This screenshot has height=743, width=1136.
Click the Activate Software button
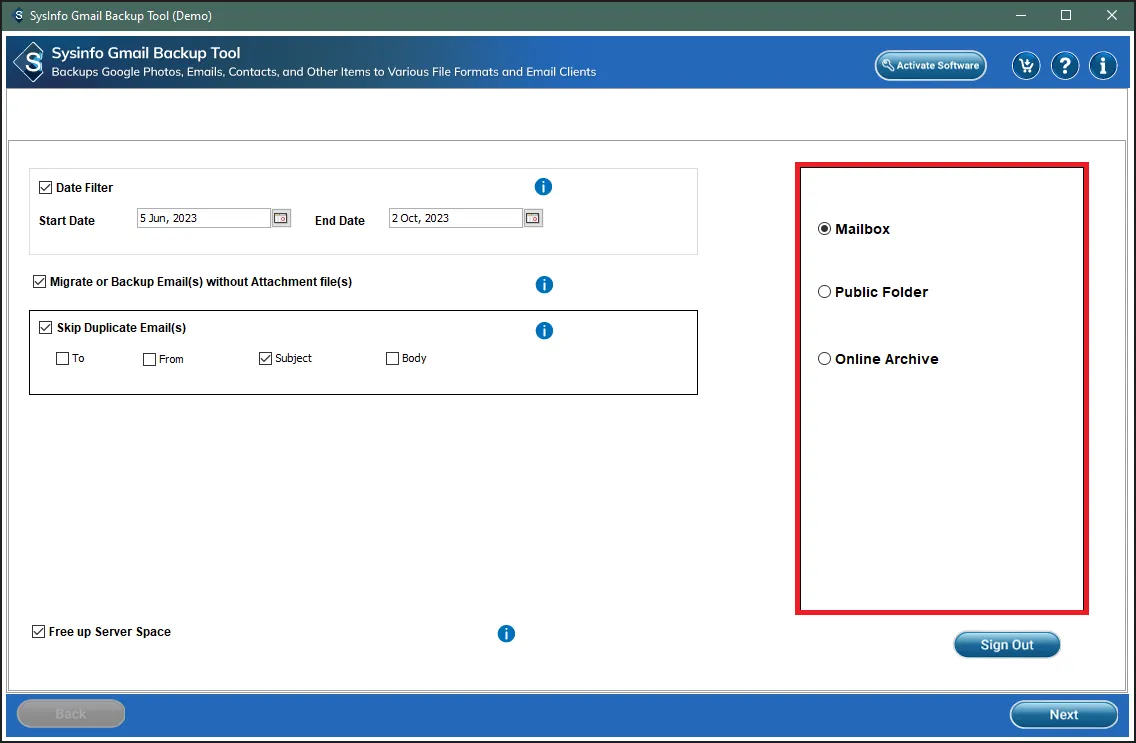[x=930, y=66]
